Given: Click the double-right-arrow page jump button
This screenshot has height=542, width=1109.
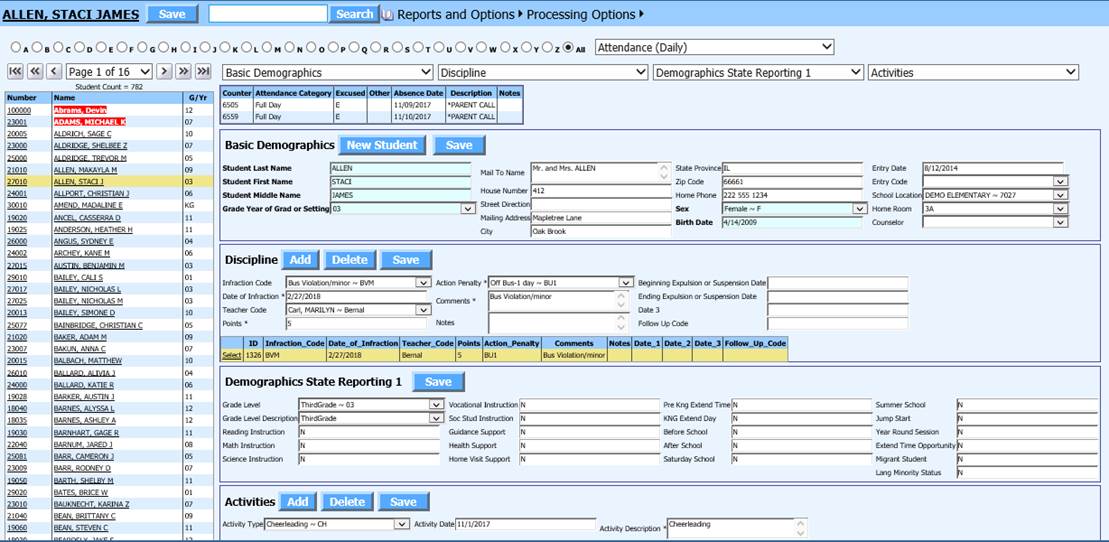Looking at the screenshot, I should point(183,71).
